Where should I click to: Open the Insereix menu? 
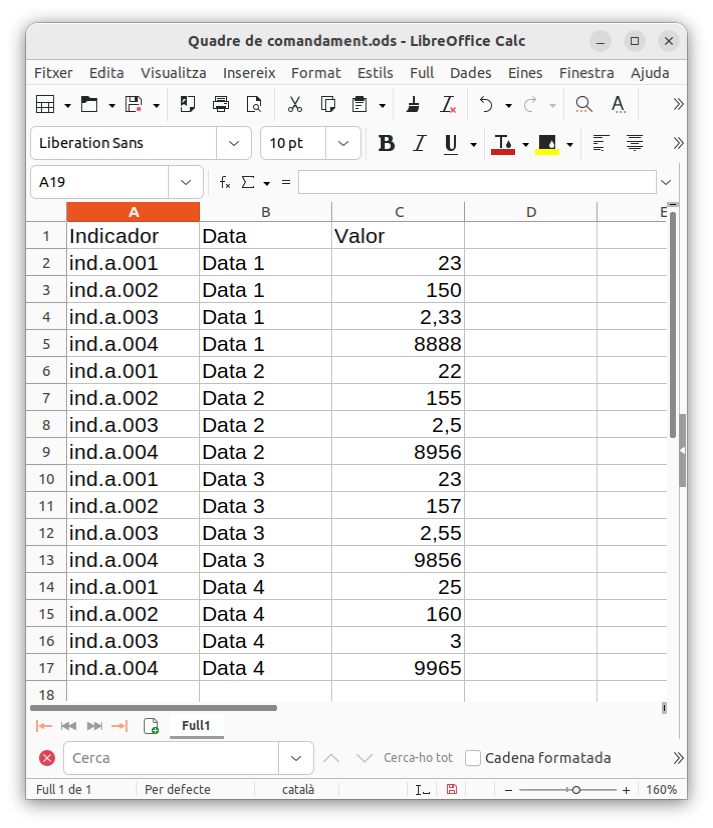pos(249,73)
